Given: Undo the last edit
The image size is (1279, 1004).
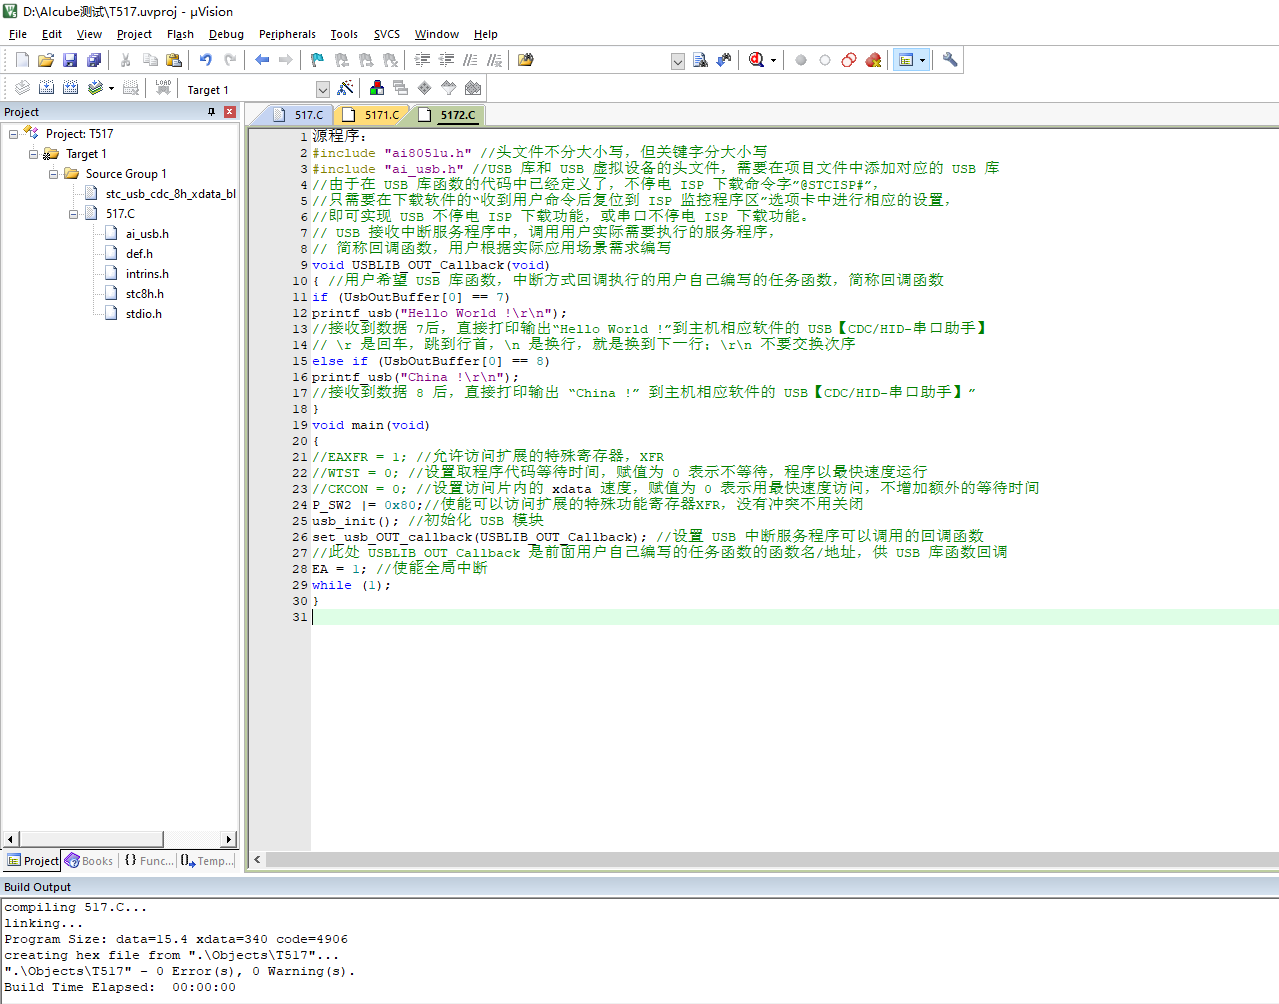Looking at the screenshot, I should tap(206, 60).
